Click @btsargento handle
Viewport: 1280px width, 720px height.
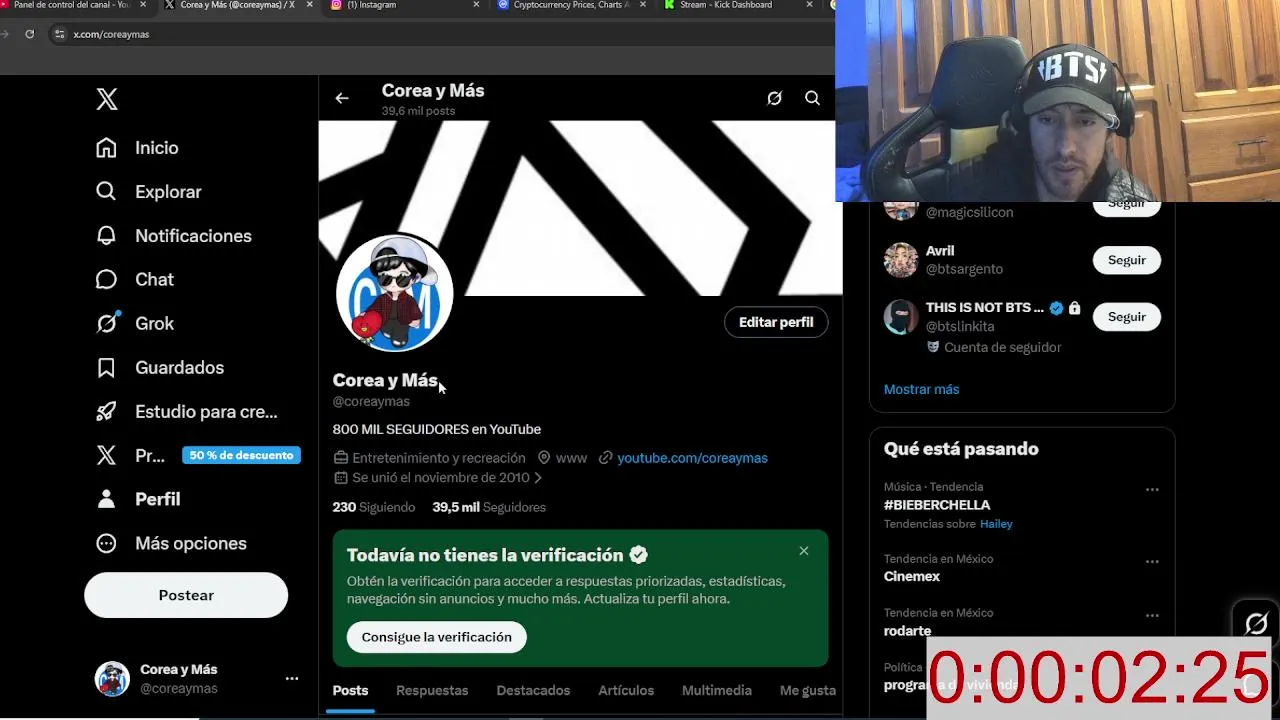[964, 269]
